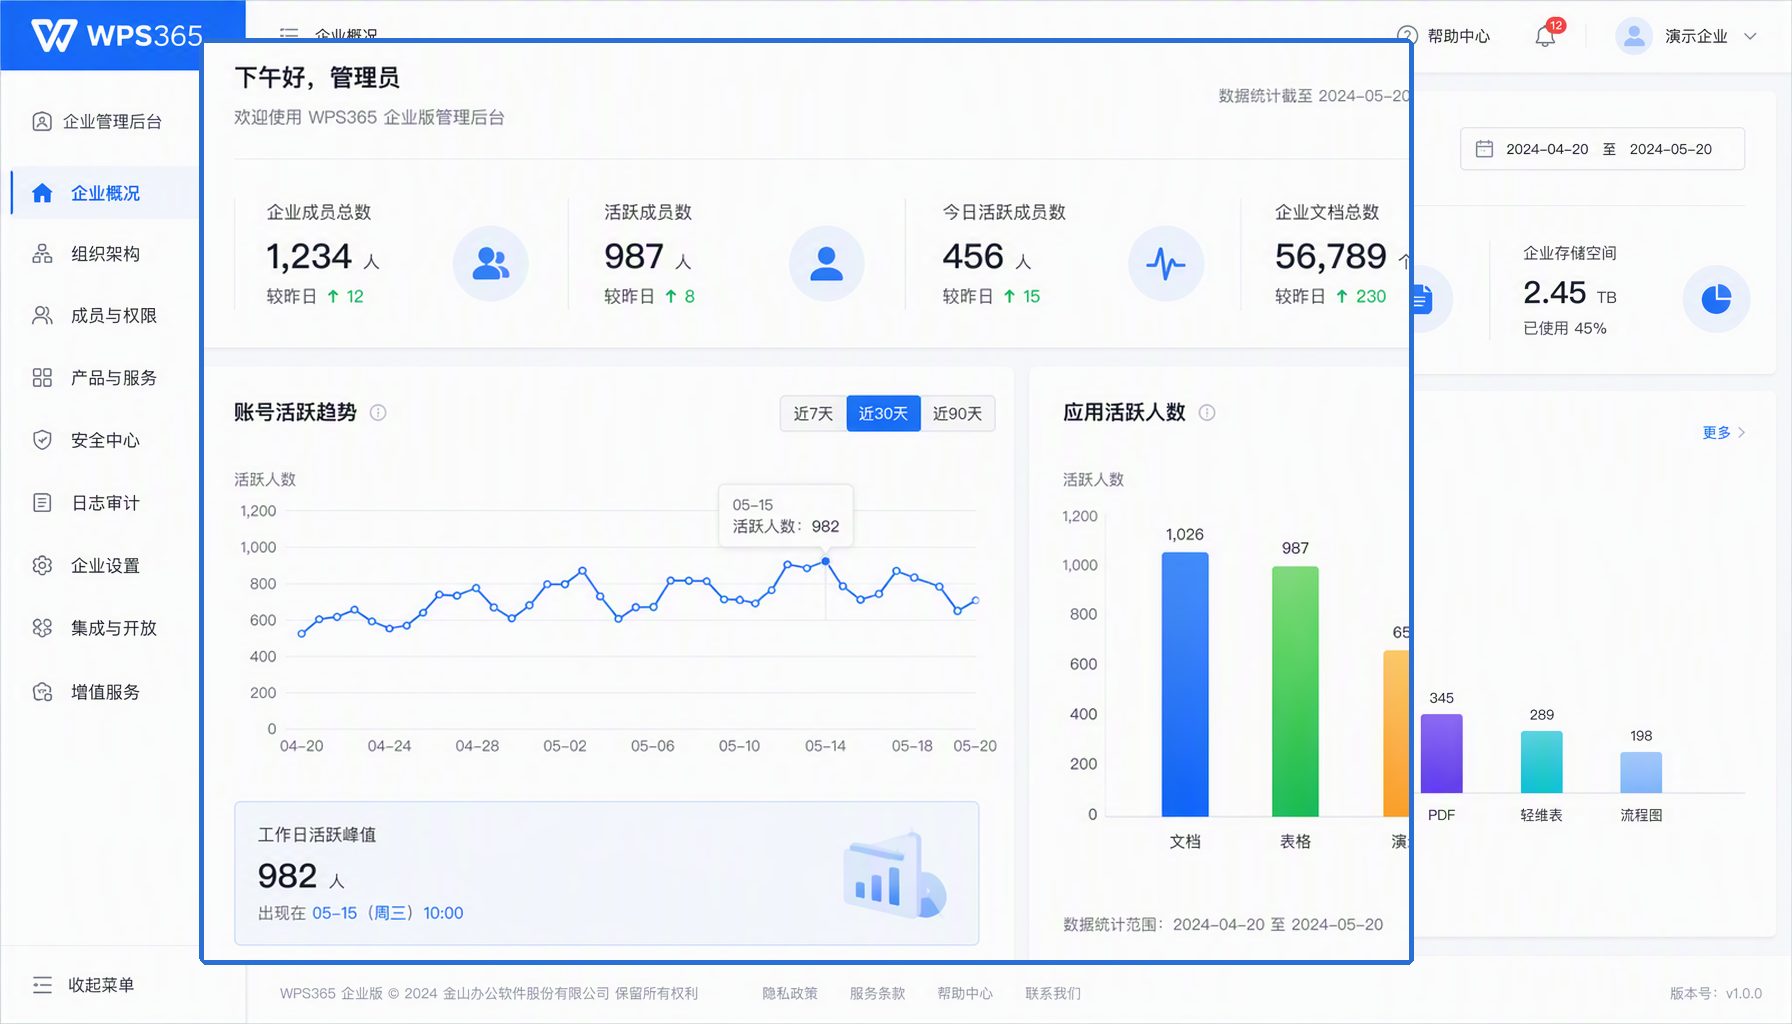This screenshot has height=1024, width=1792.
Task: Click the blue 文档 bar
Action: (1185, 684)
